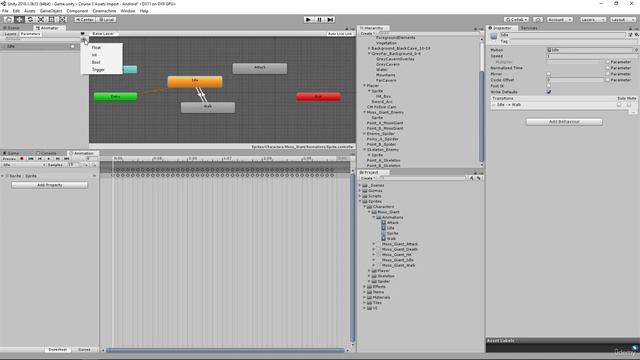Switch Animation window to Curves view
The height and width of the screenshot is (360, 640).
pos(84,349)
